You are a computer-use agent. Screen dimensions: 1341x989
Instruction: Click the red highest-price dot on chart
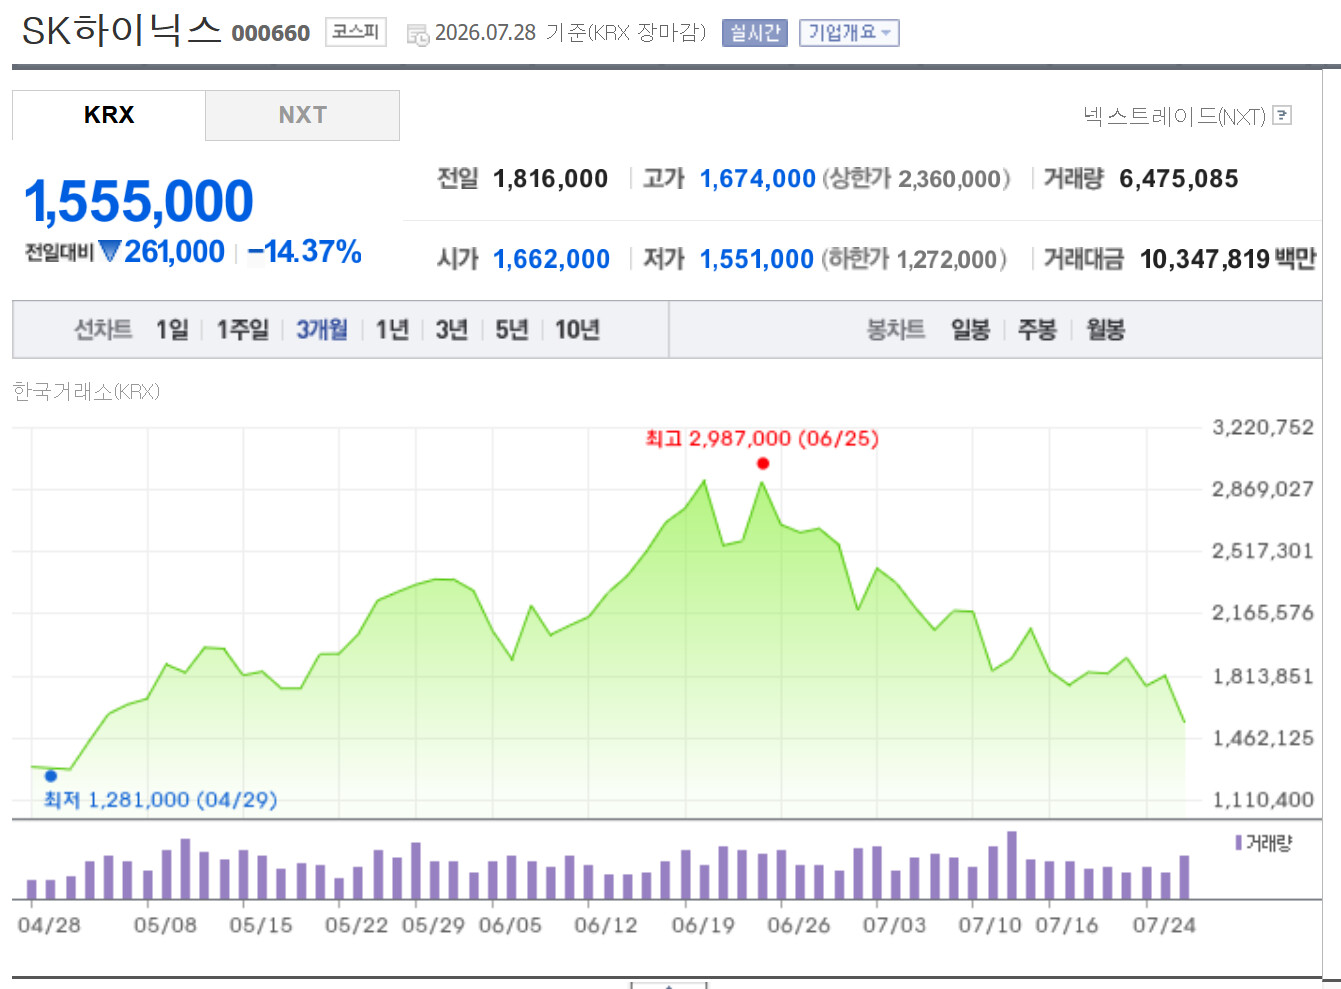763,463
